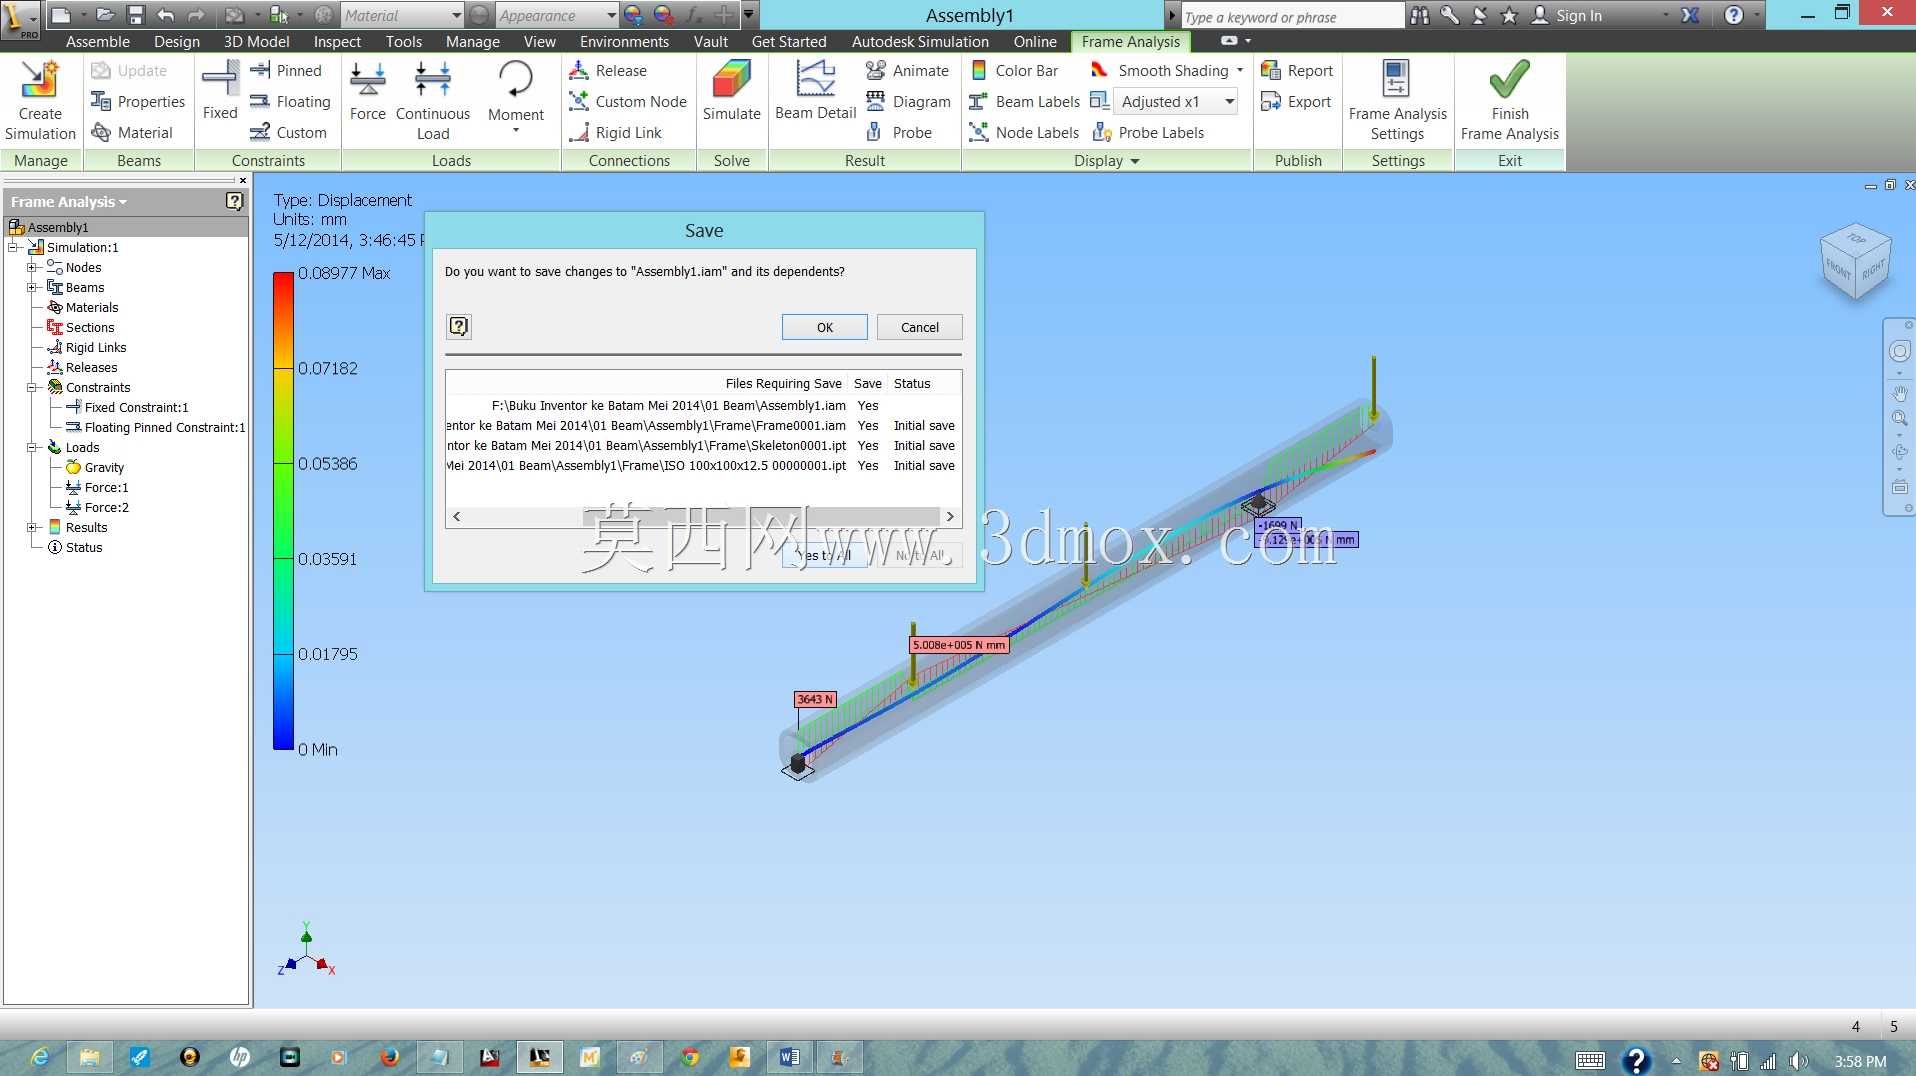Select the Frame Analysis tab
This screenshot has width=1916, height=1076.
tap(1131, 42)
